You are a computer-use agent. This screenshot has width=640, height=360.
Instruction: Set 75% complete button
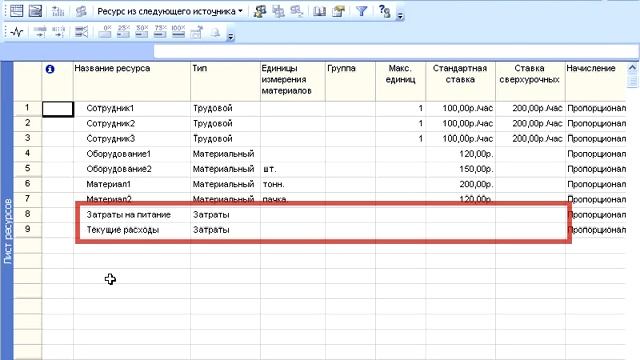(160, 32)
